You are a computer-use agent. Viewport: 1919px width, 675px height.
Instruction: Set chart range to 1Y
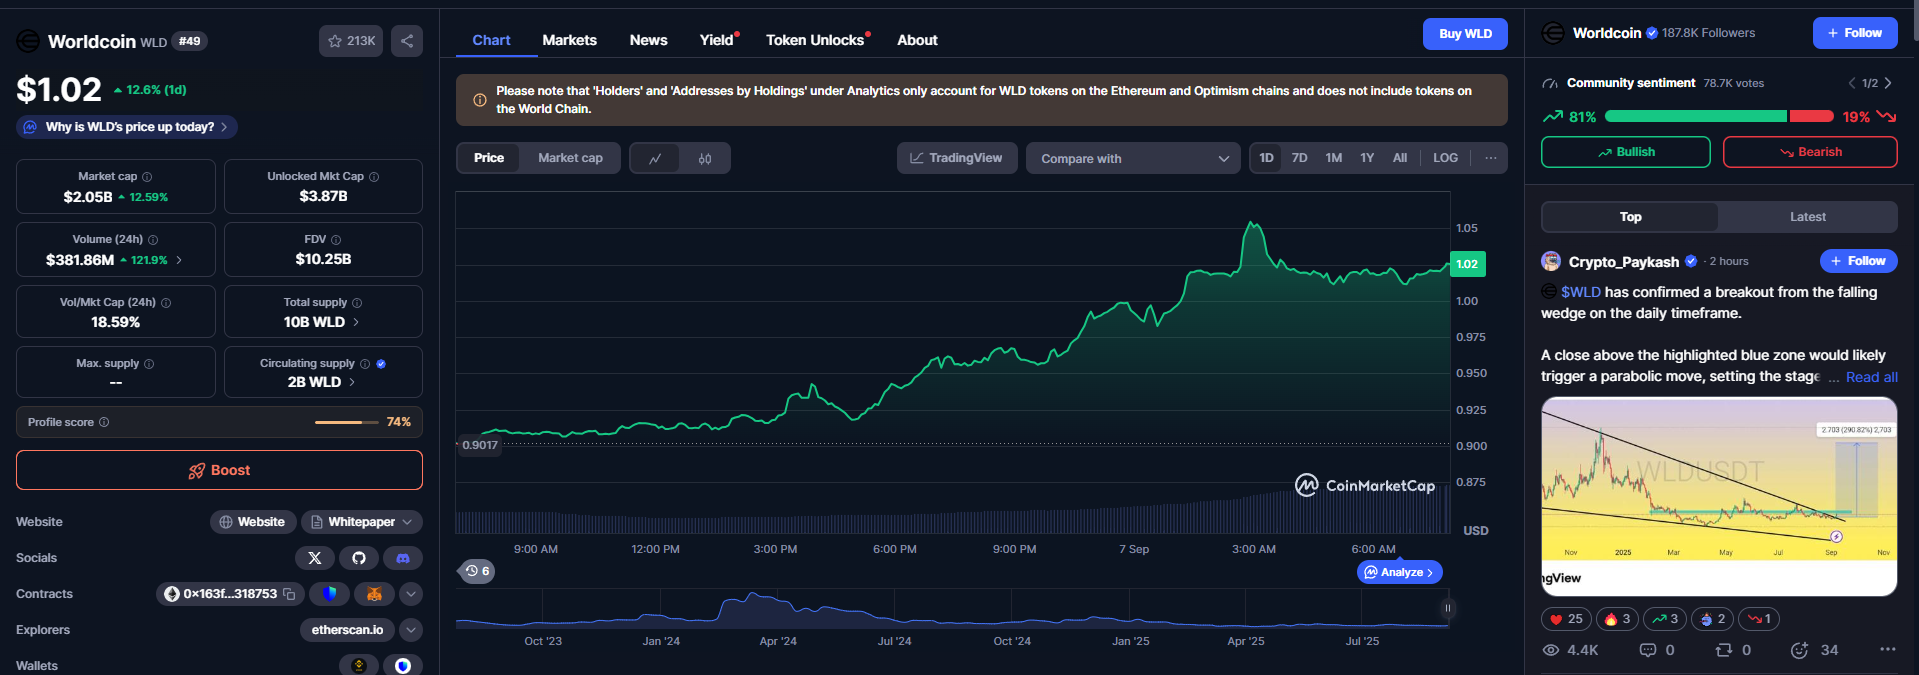[1367, 158]
